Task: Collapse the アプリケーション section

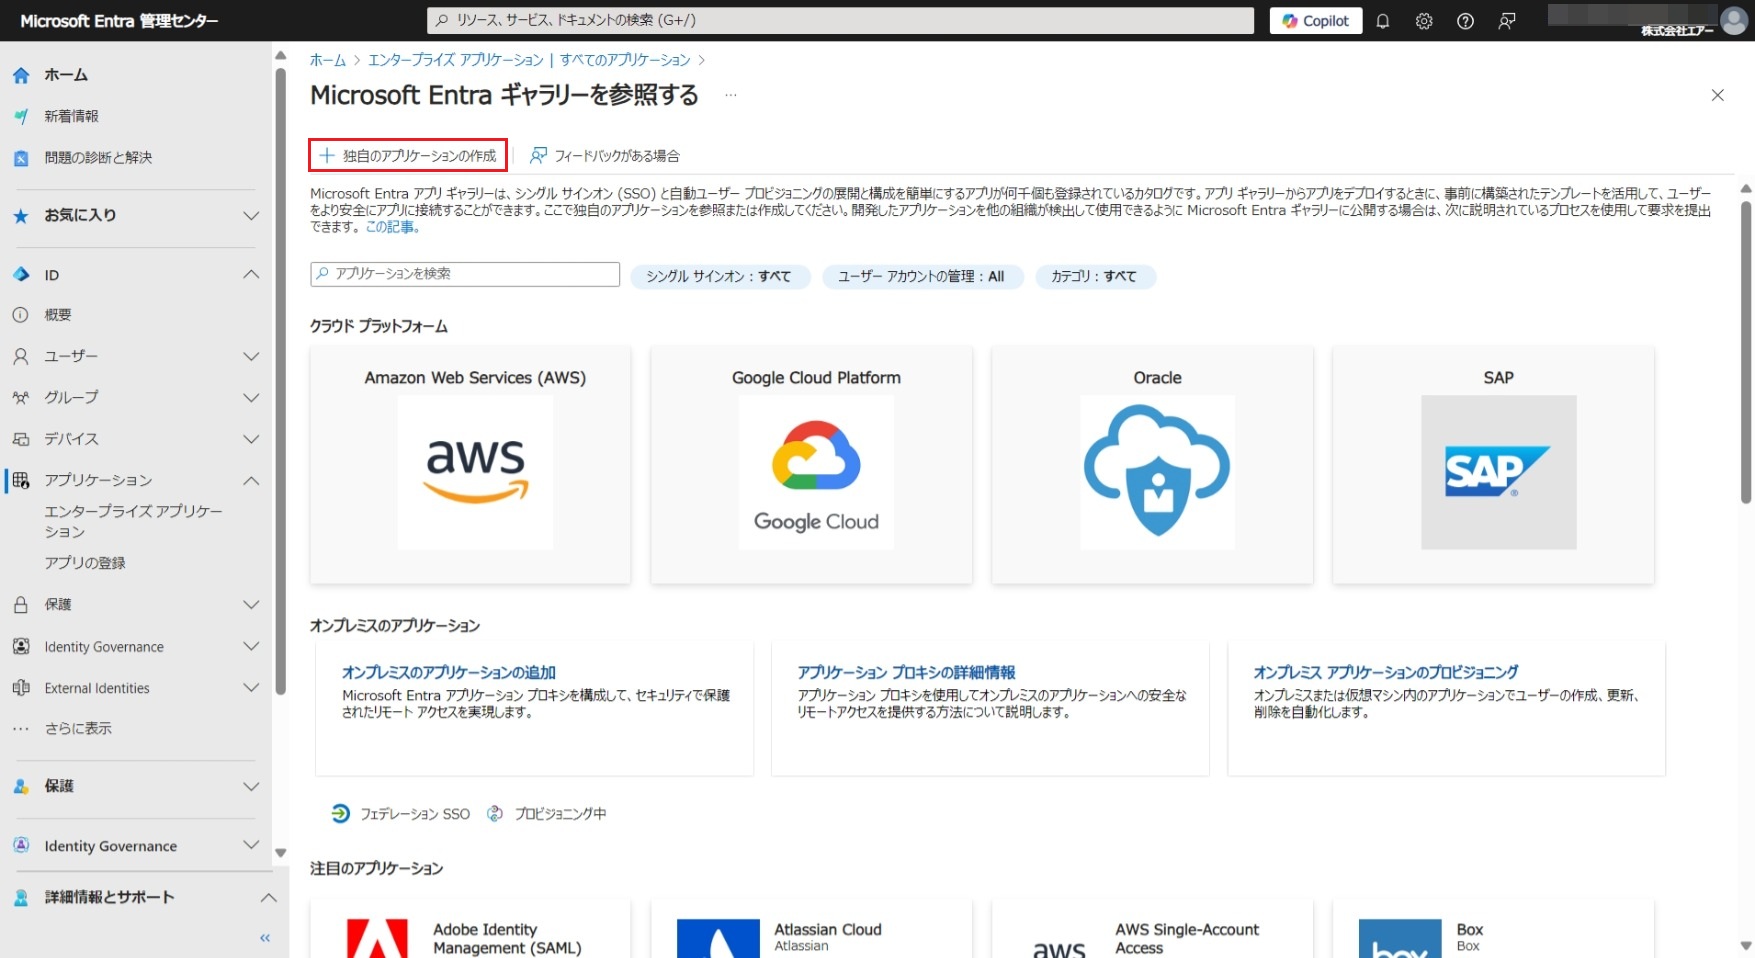Action: click(x=251, y=481)
